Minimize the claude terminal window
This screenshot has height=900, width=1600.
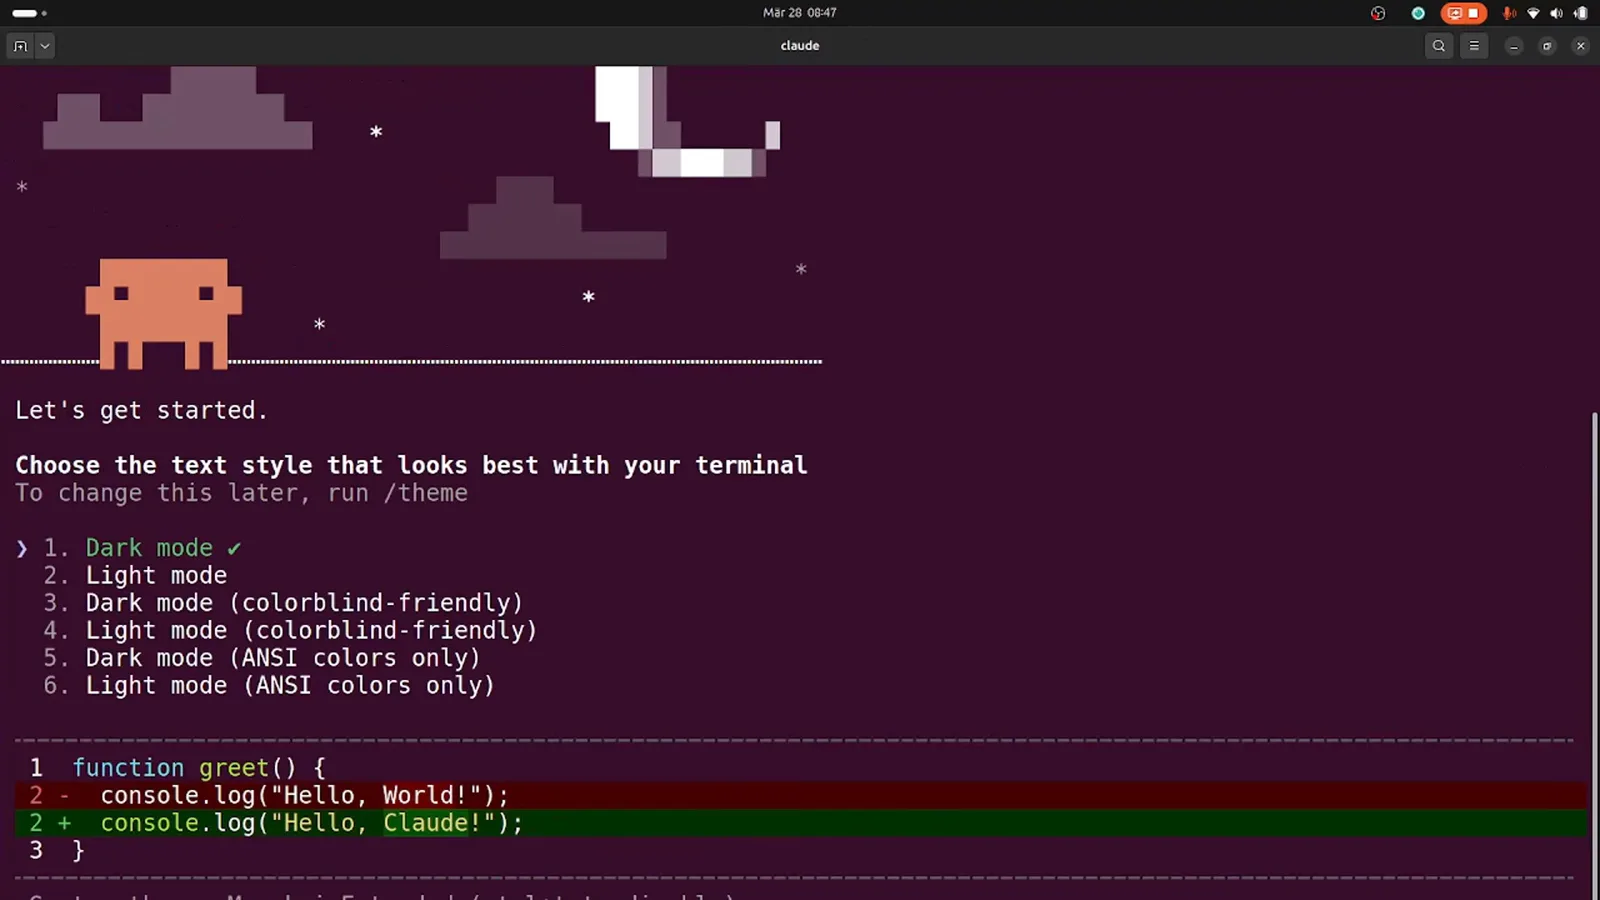pos(1514,46)
